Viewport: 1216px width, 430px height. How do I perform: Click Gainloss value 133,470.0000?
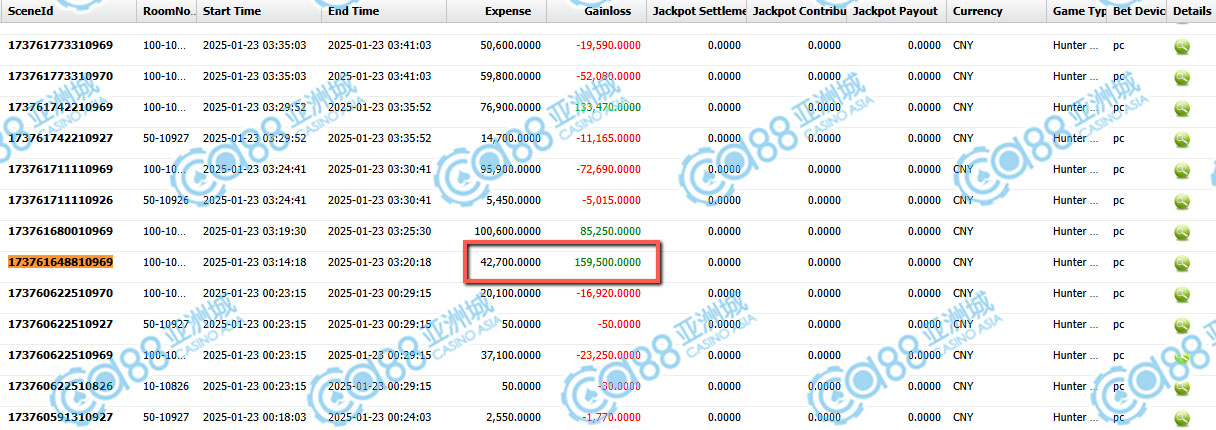coord(606,107)
